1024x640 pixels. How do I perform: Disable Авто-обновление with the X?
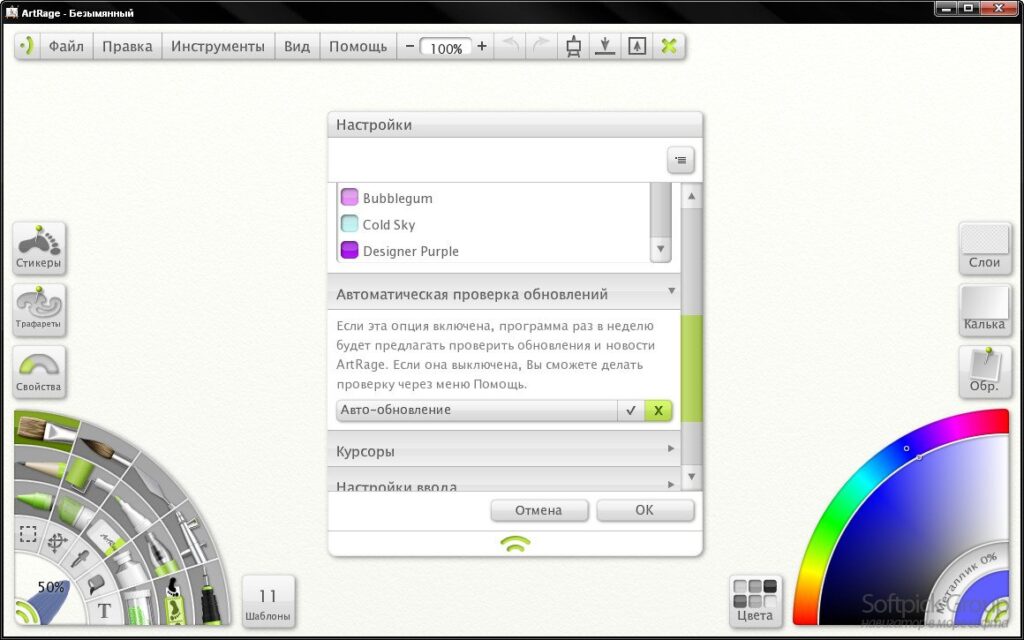[658, 410]
